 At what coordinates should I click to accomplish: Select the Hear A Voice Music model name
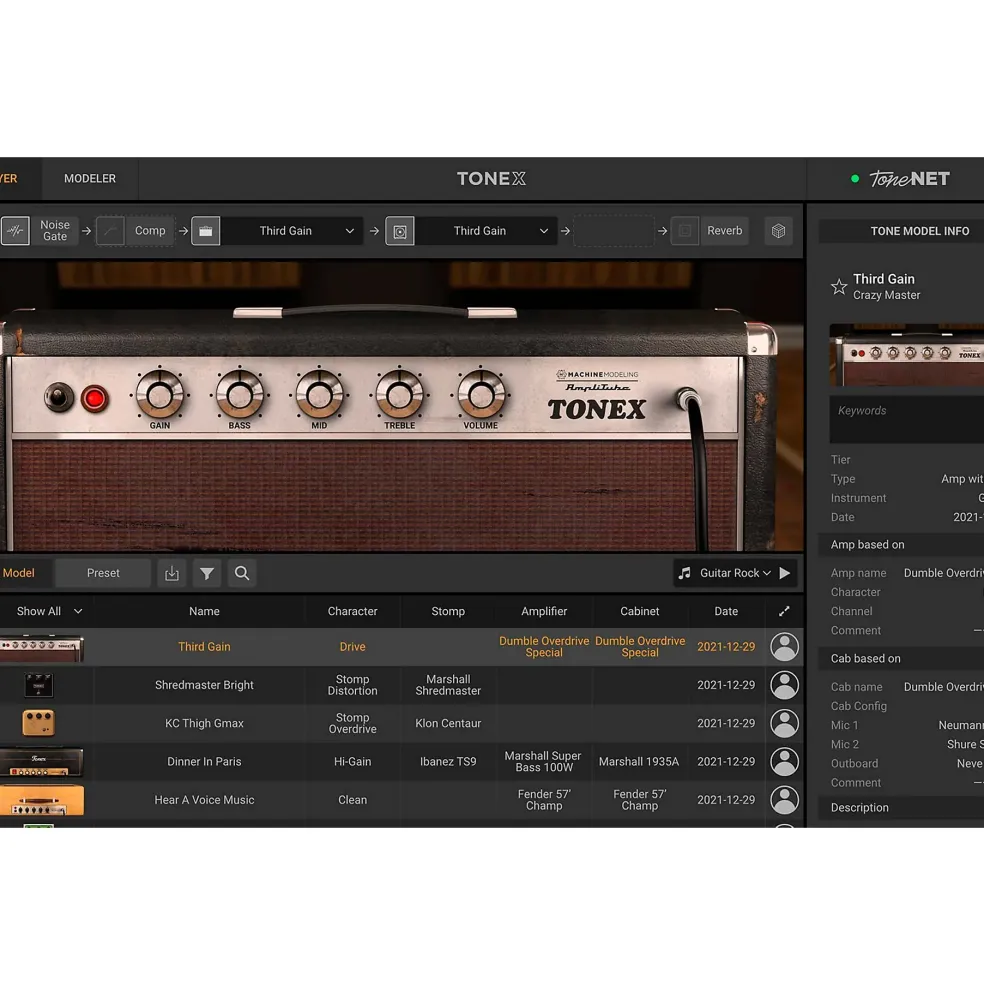(204, 800)
